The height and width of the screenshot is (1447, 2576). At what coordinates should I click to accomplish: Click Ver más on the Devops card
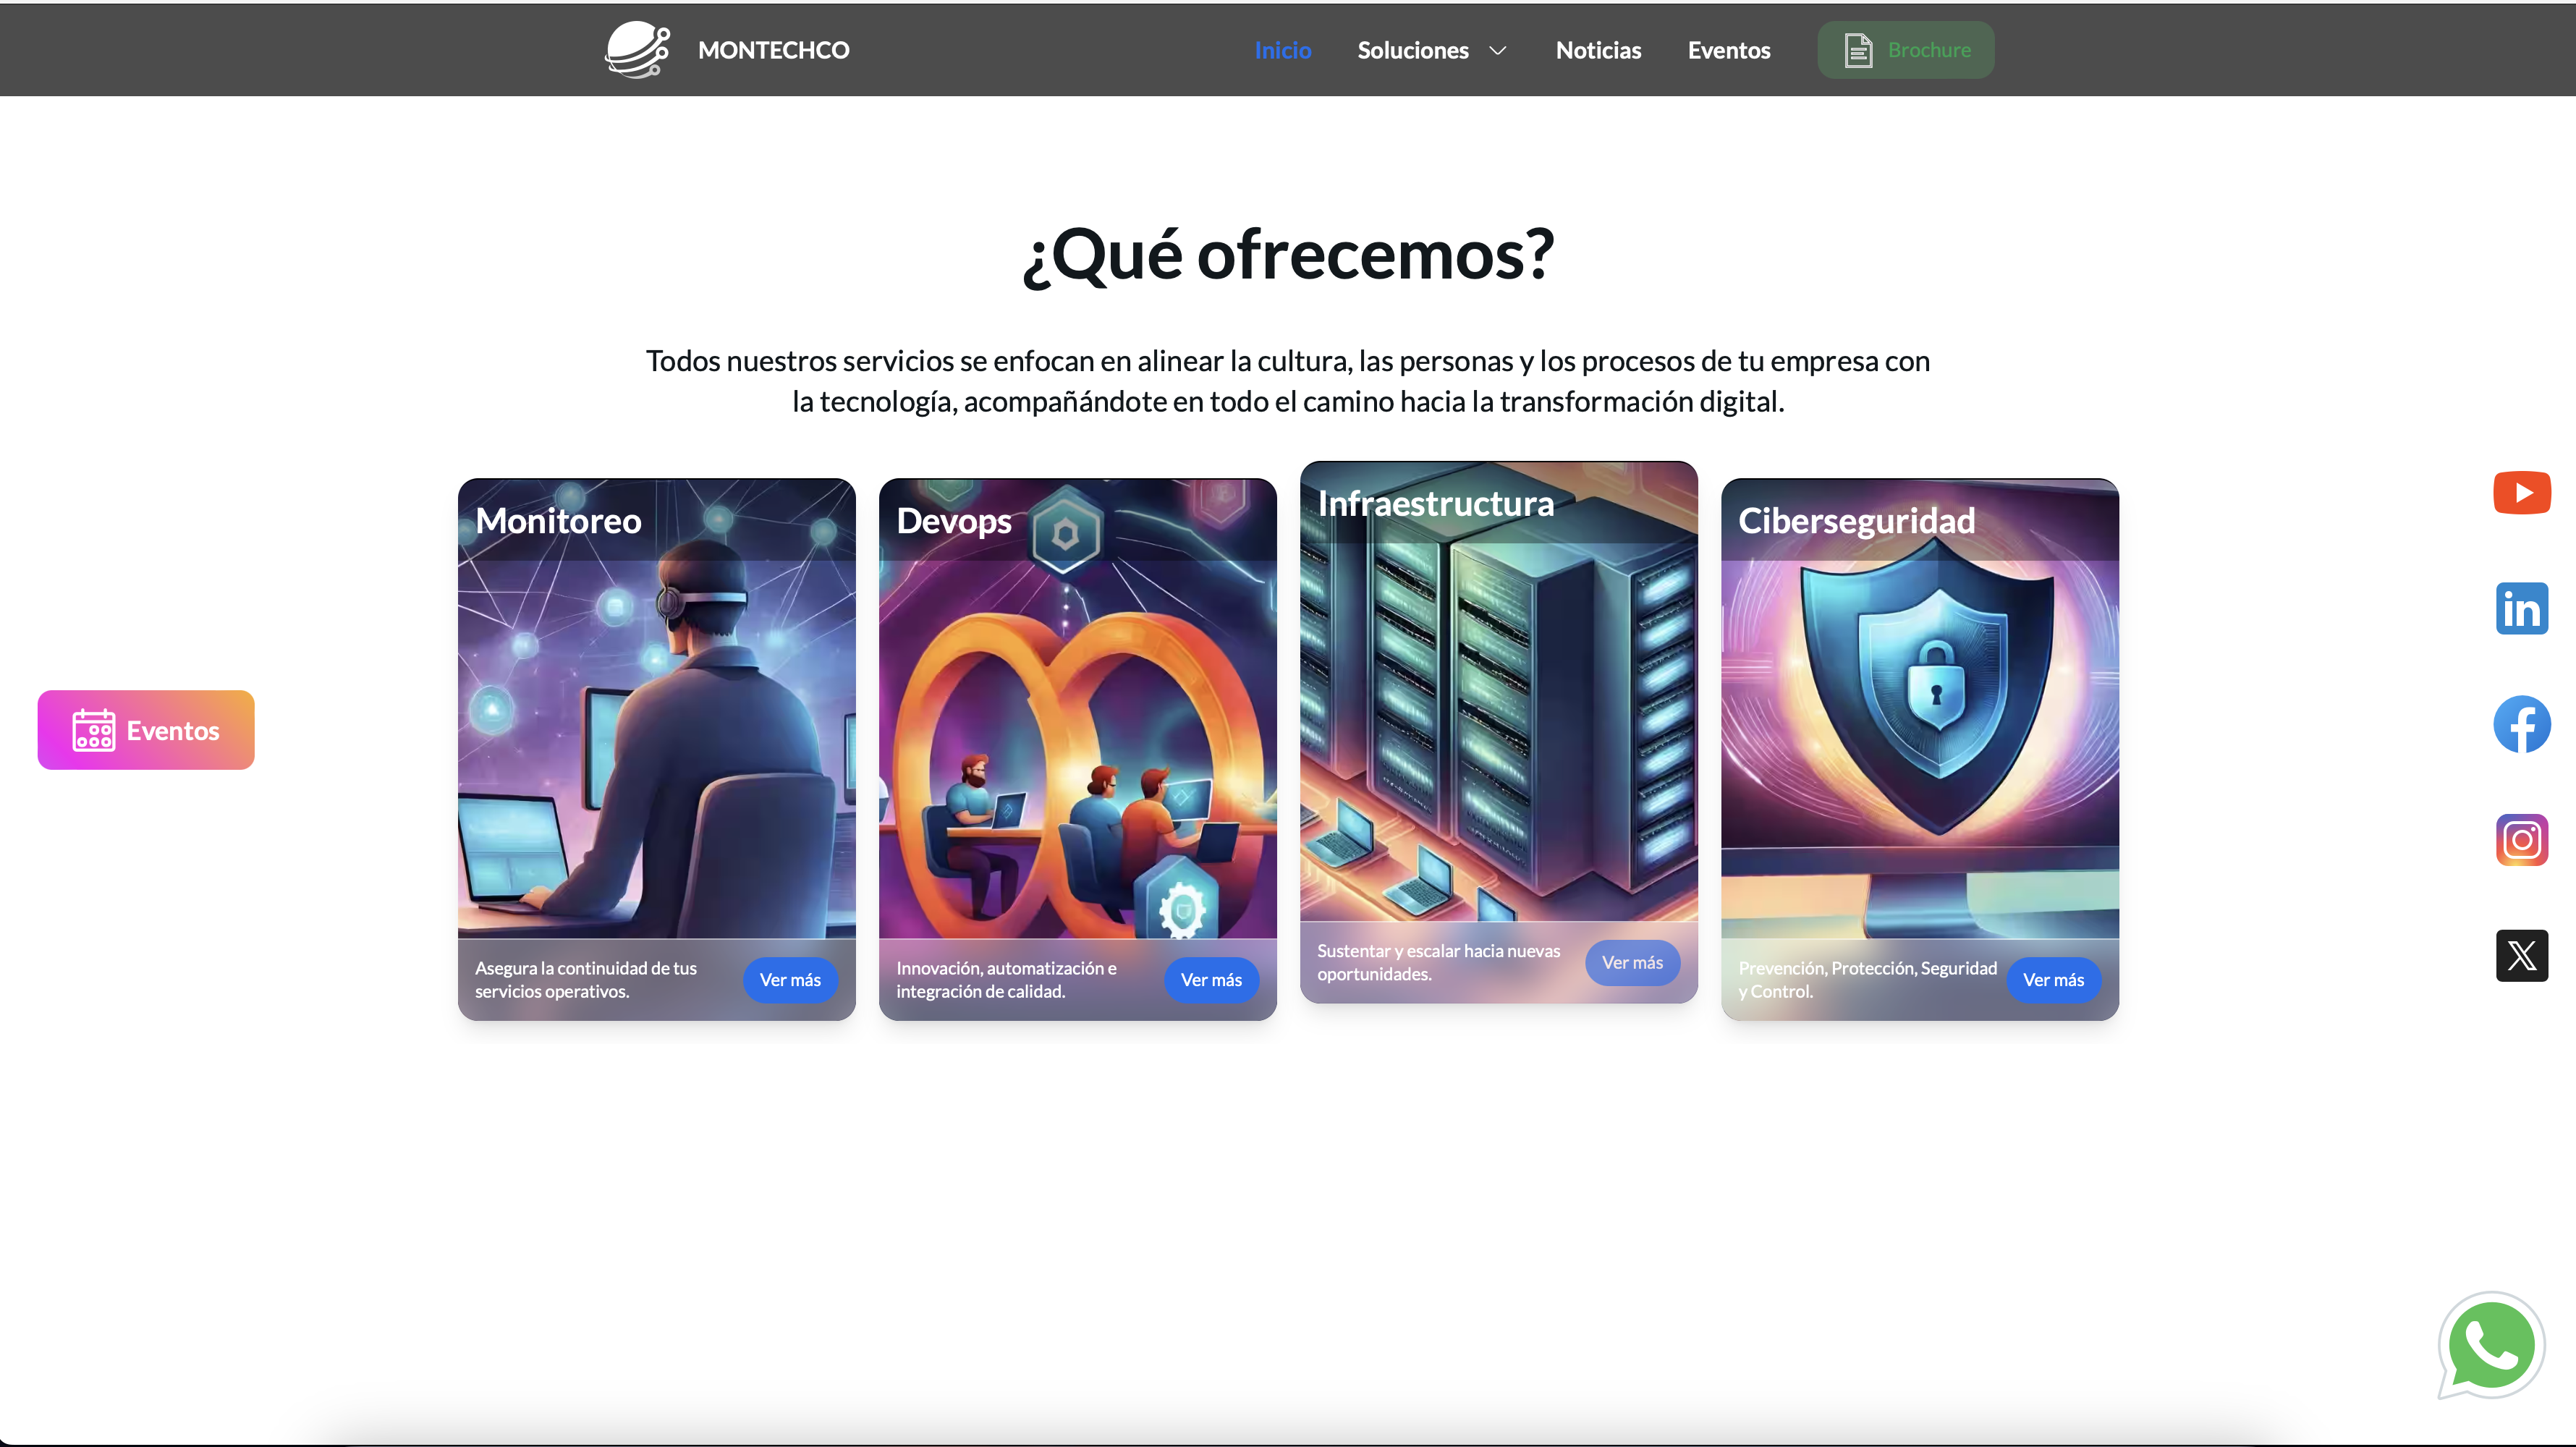click(1211, 980)
